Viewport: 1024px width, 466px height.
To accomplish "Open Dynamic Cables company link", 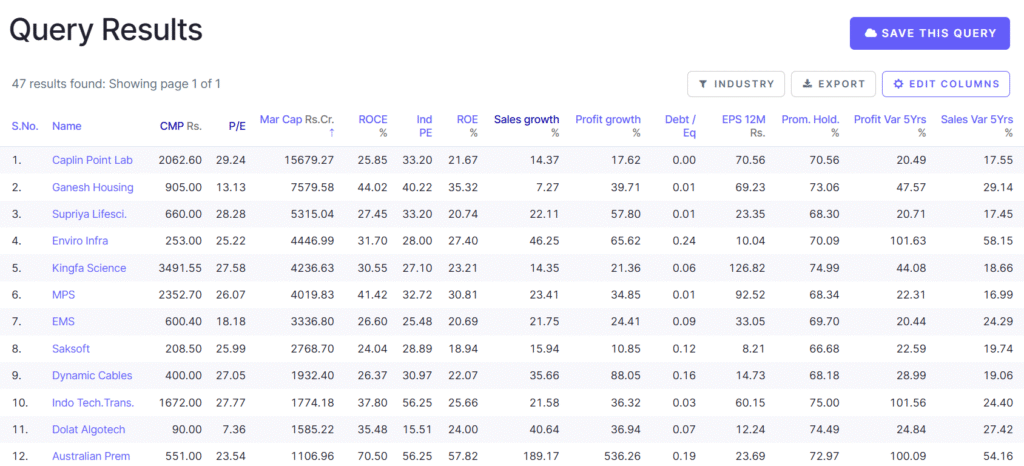I will coord(92,375).
